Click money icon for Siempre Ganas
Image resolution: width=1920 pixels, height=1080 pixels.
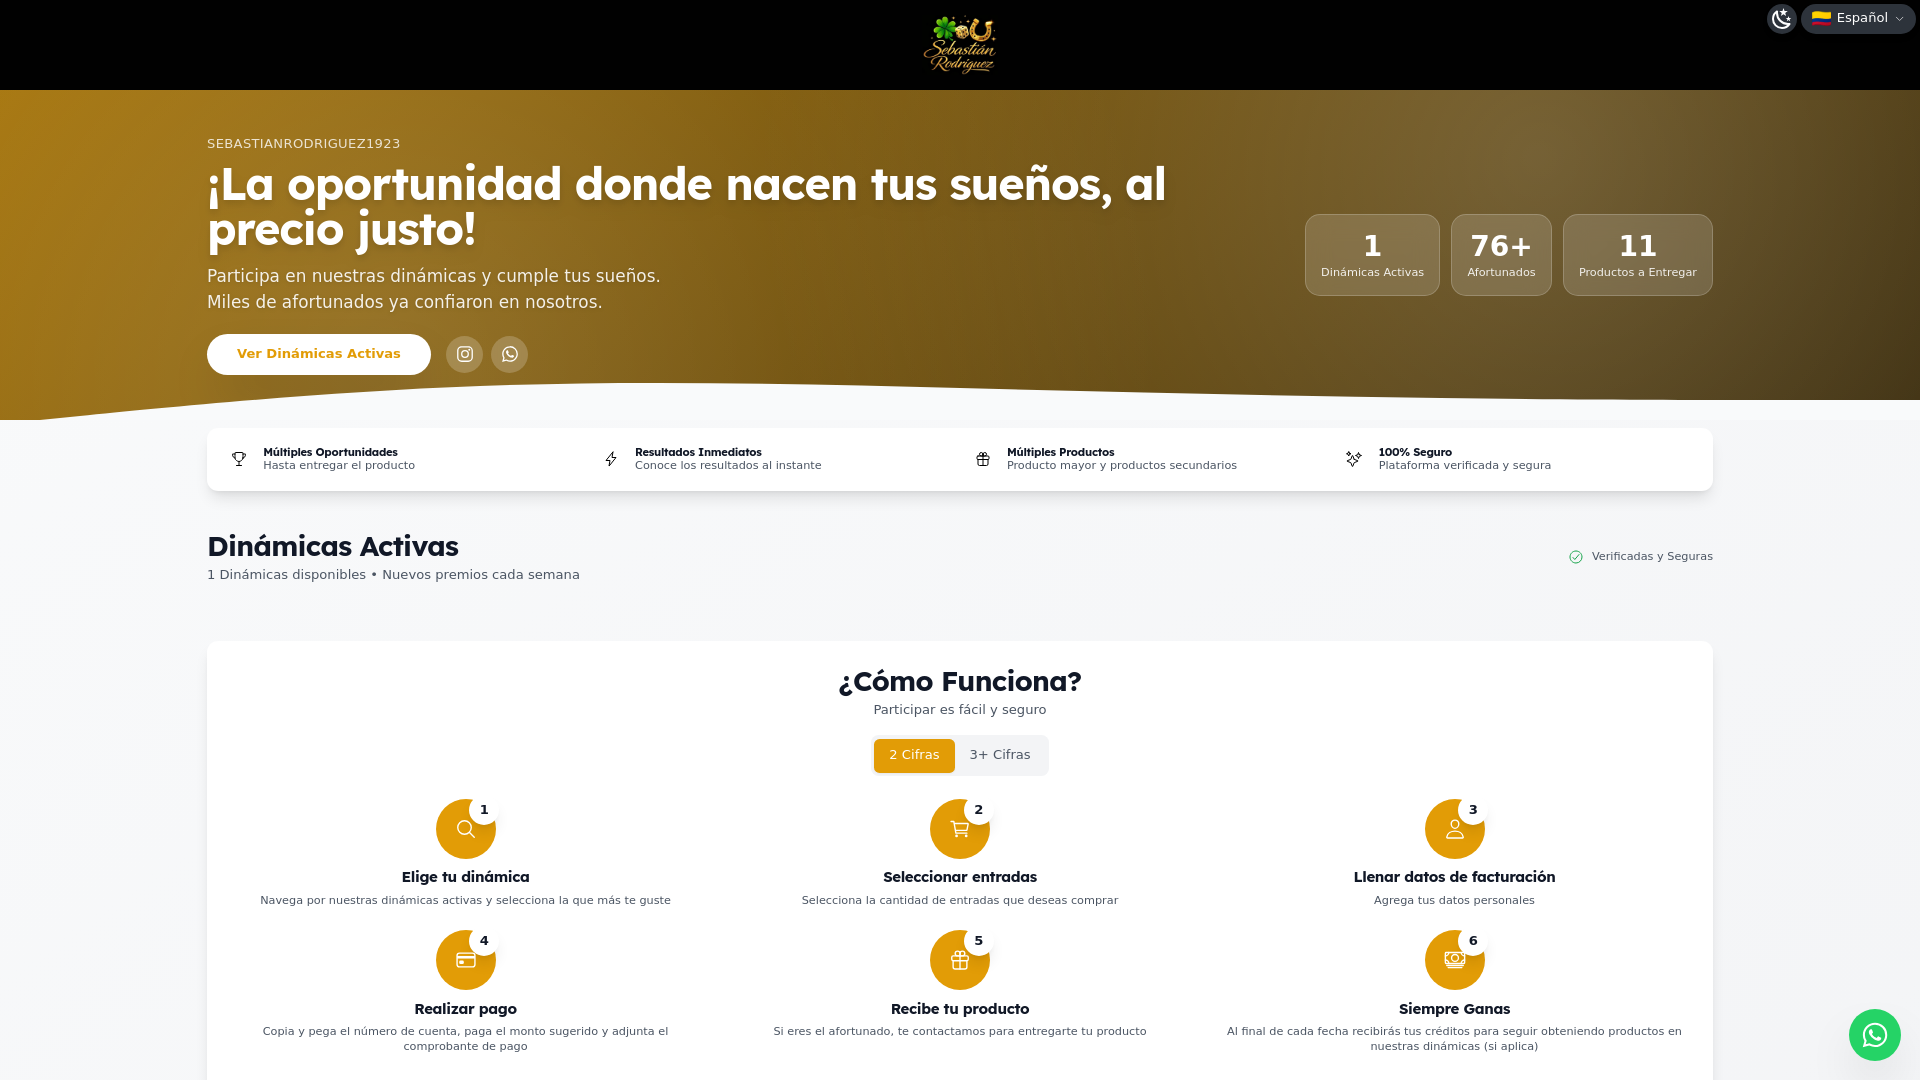coord(1455,960)
